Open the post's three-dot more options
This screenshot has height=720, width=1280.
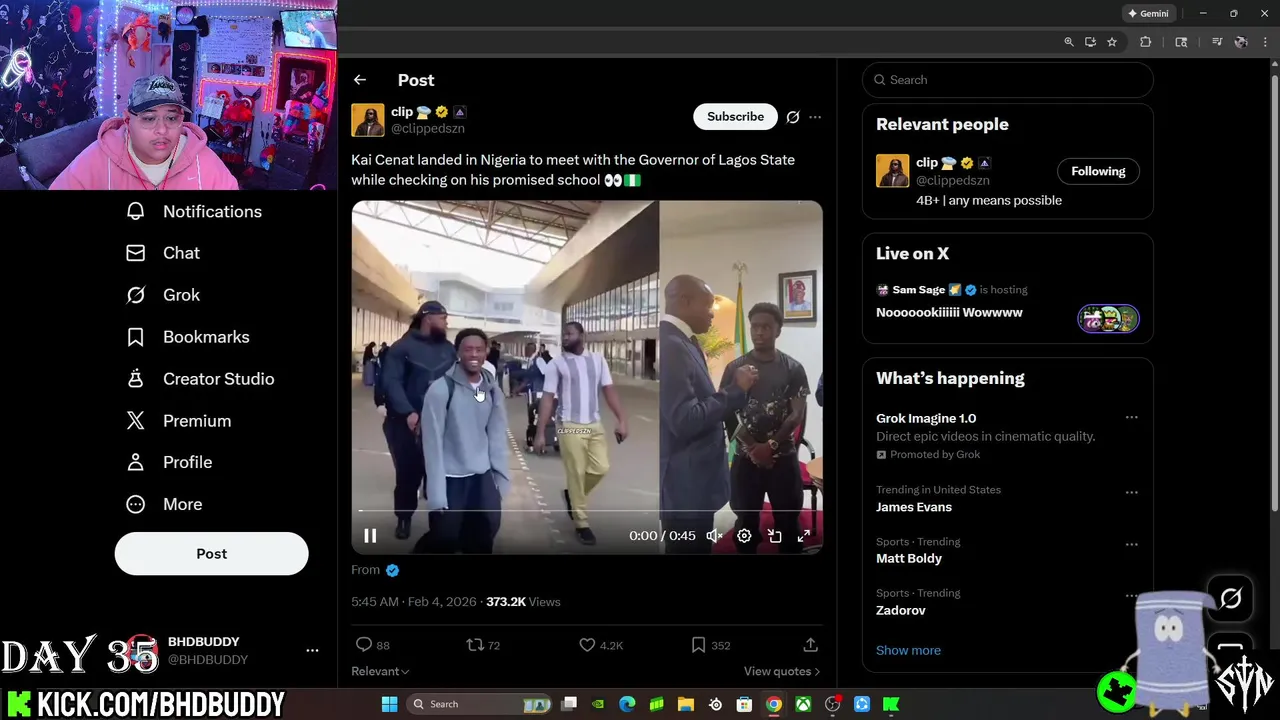point(815,117)
